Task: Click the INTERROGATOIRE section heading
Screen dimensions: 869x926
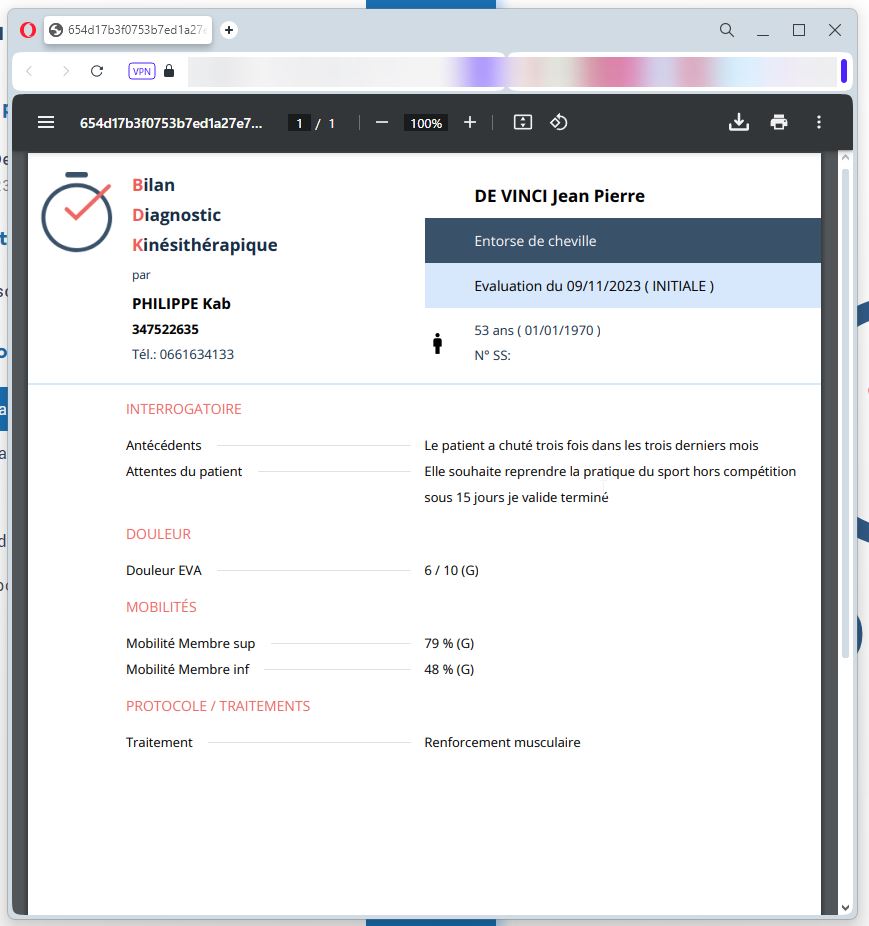Action: coord(184,409)
